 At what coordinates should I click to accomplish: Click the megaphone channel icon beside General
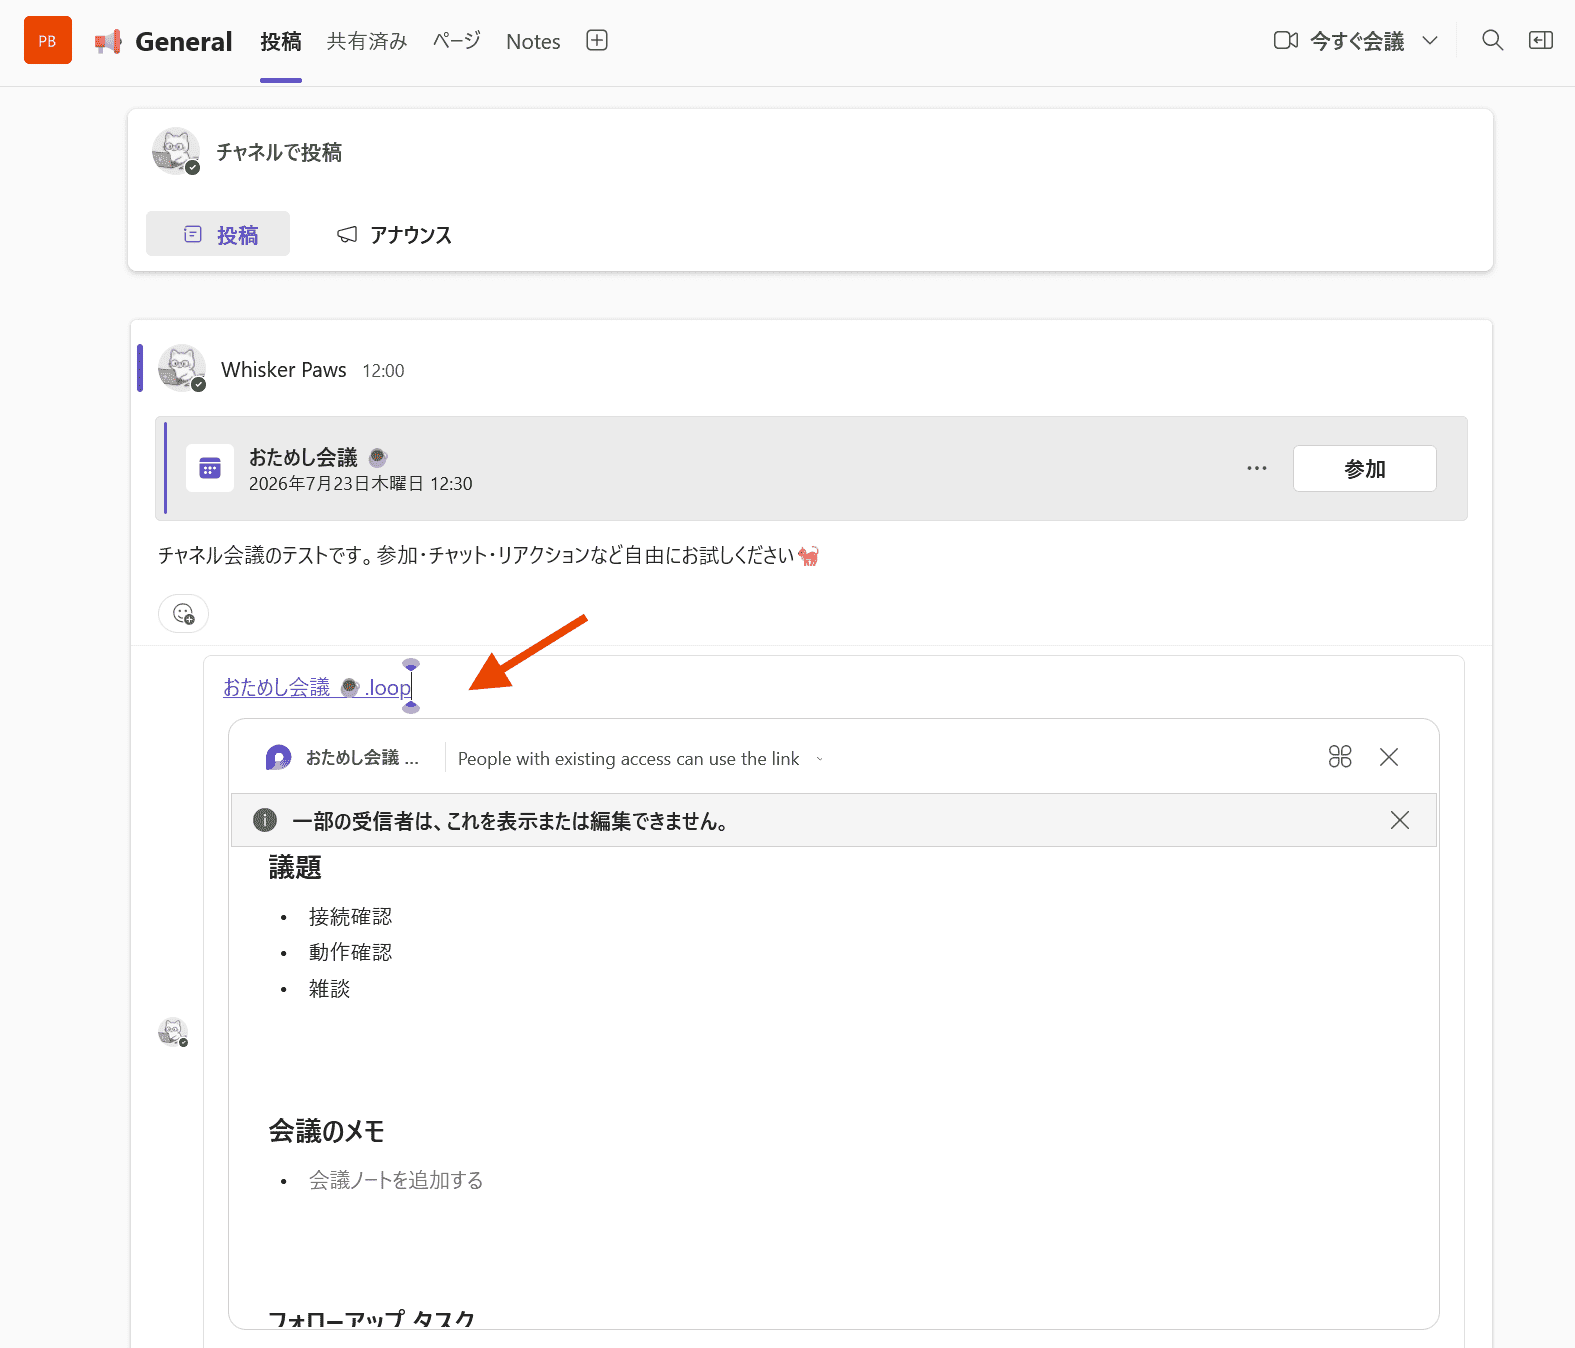coord(108,41)
